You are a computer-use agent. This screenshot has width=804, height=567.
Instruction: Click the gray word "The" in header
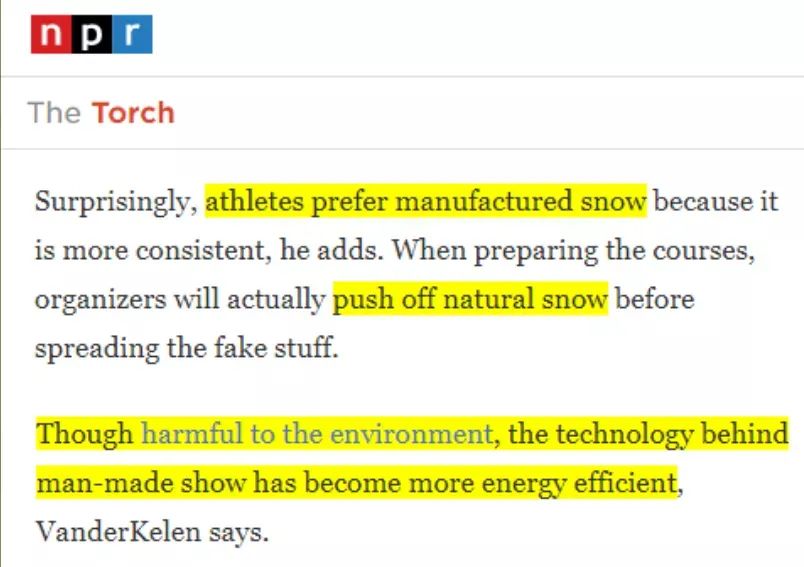(54, 112)
